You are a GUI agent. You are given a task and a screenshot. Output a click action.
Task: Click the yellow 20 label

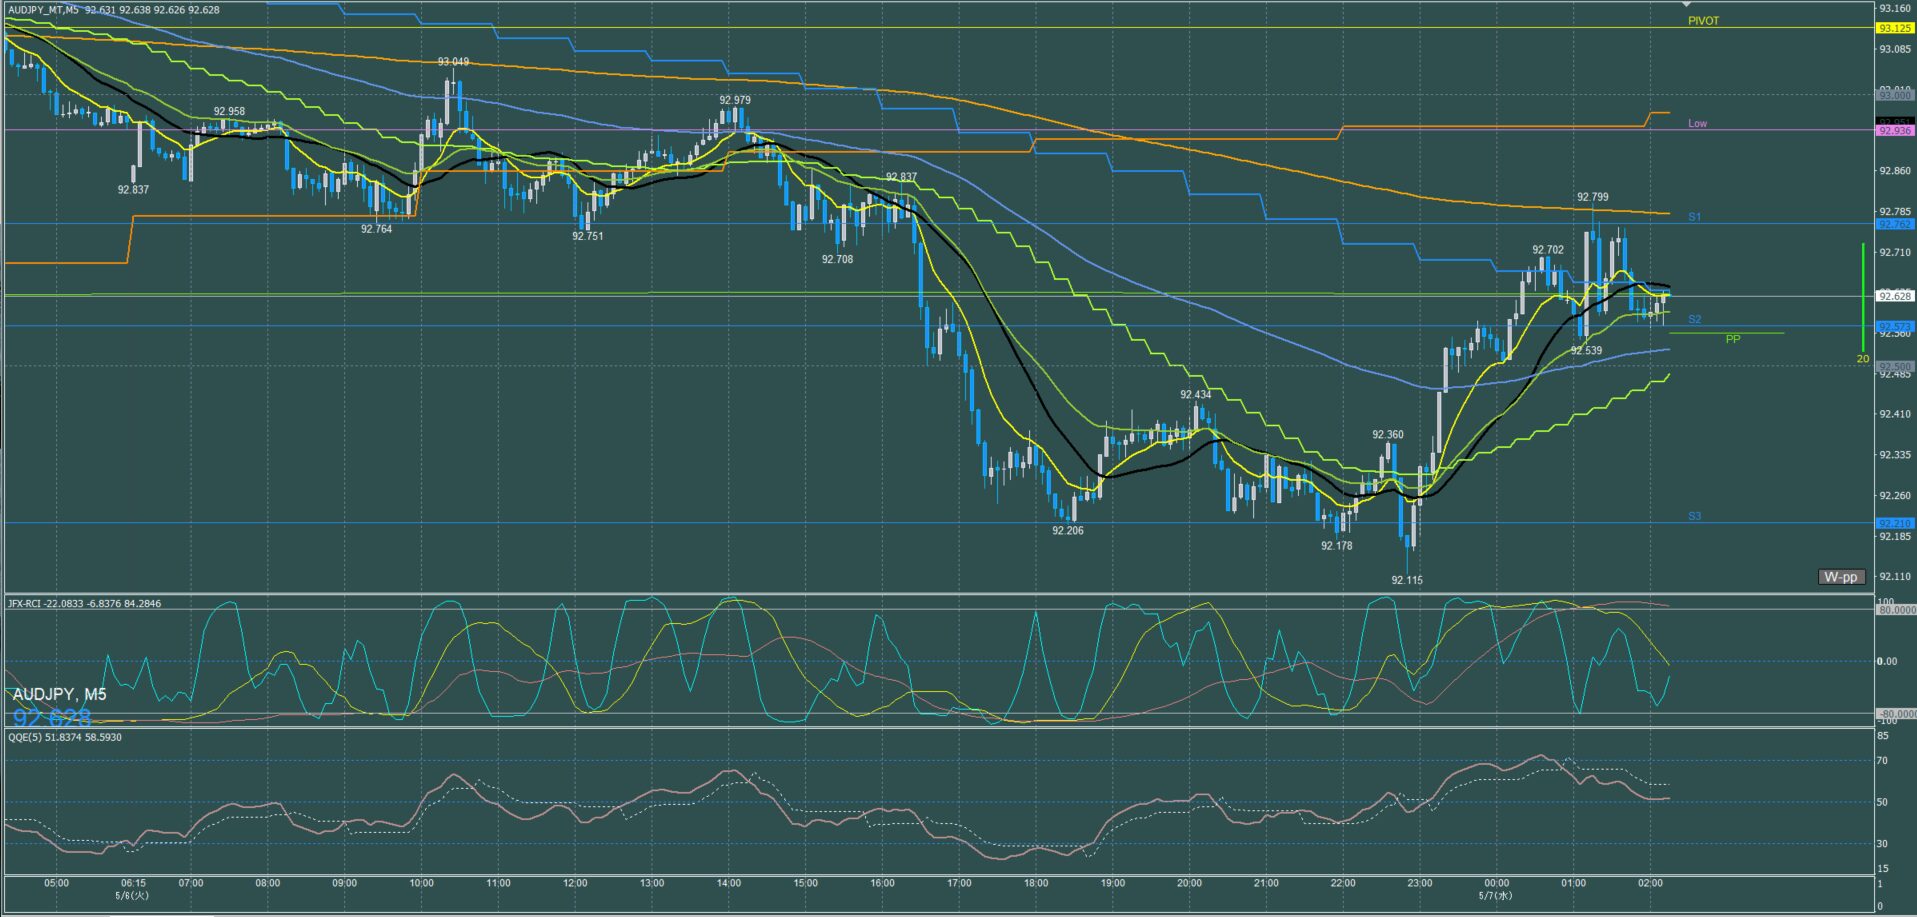(1863, 359)
